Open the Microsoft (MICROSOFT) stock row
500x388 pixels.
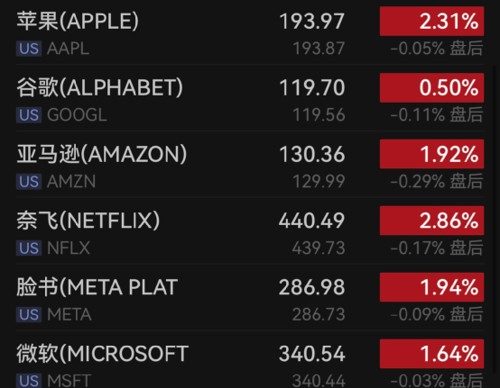coord(250,360)
